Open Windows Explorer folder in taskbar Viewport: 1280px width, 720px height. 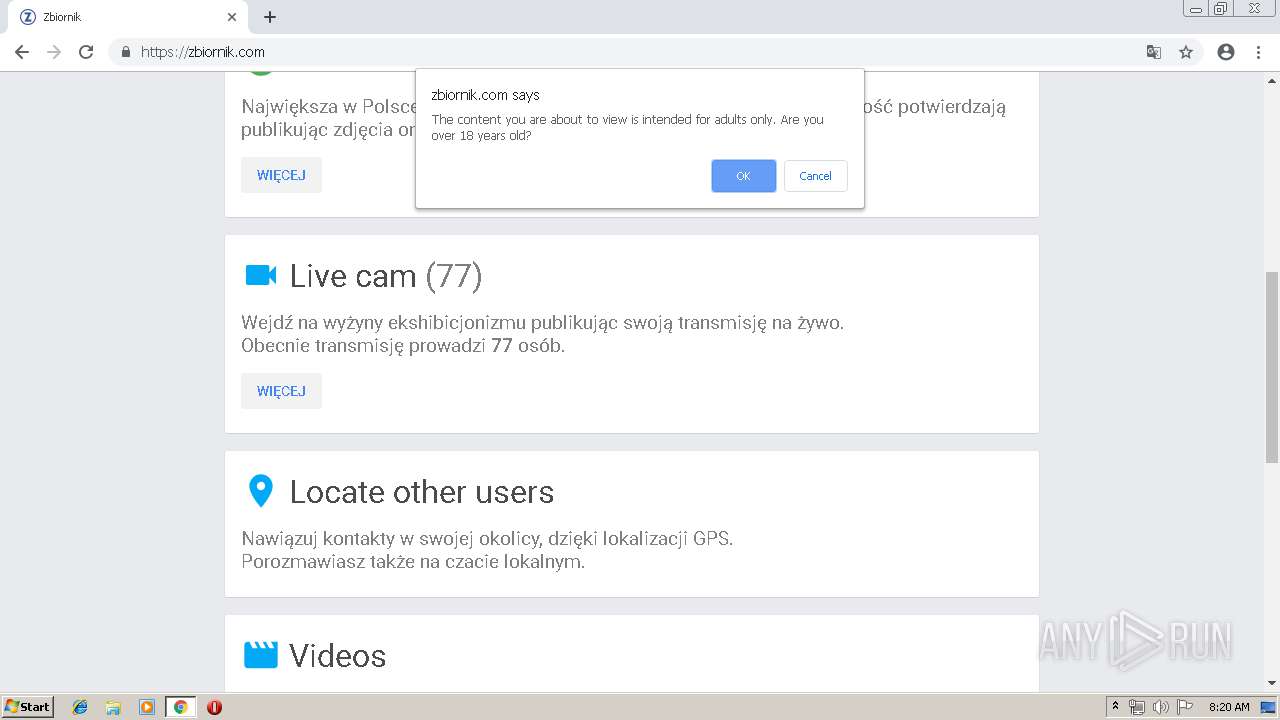tap(113, 707)
